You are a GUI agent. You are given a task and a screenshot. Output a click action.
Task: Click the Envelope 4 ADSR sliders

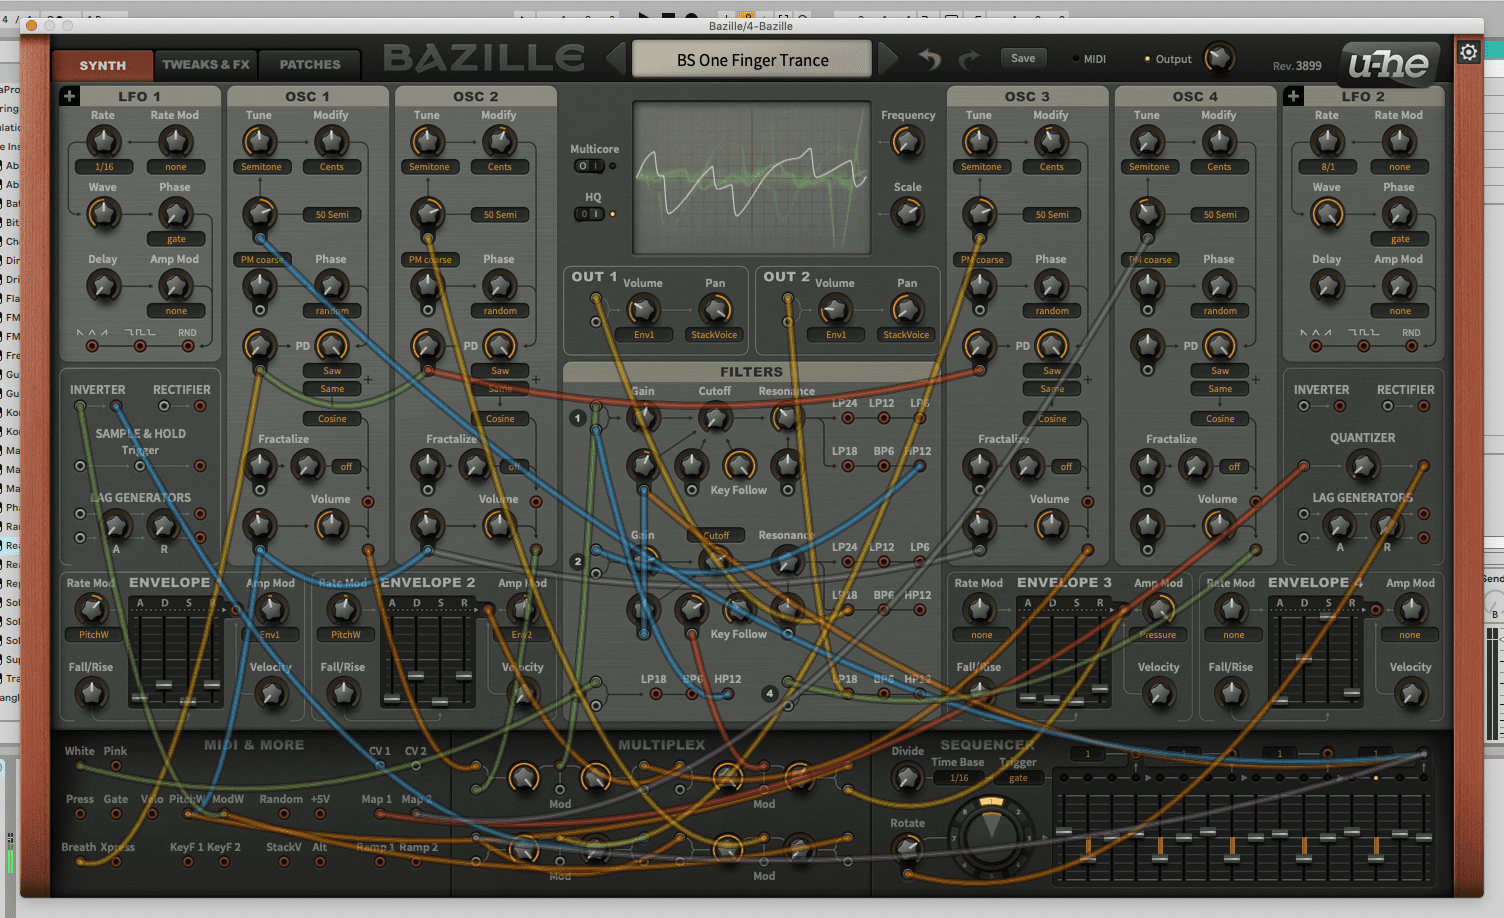point(1315,655)
